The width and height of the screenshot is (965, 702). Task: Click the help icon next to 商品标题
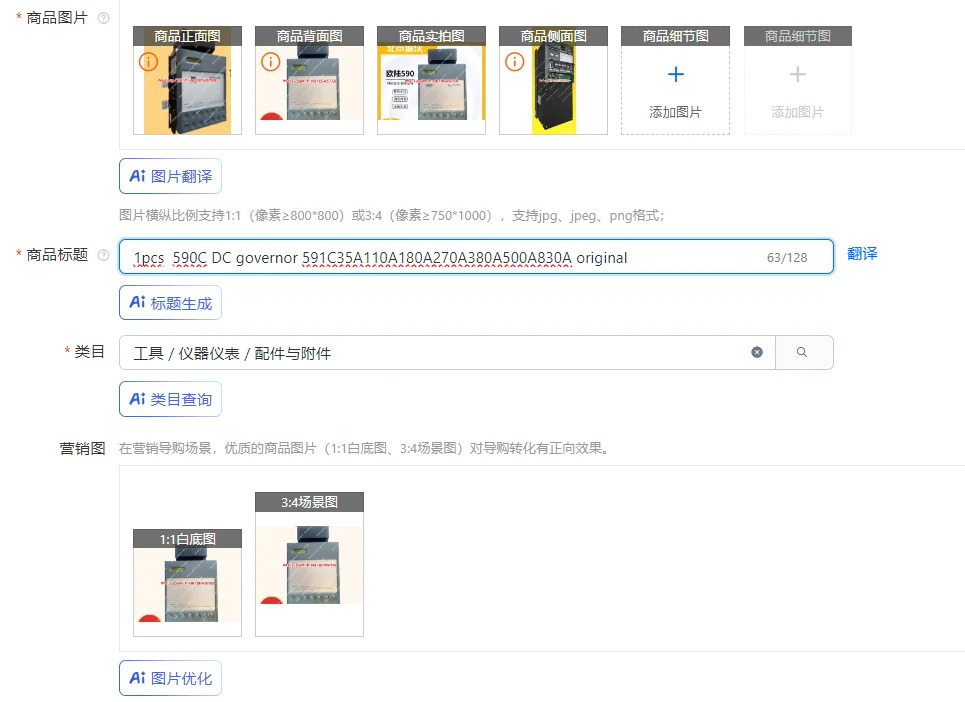(x=104, y=255)
